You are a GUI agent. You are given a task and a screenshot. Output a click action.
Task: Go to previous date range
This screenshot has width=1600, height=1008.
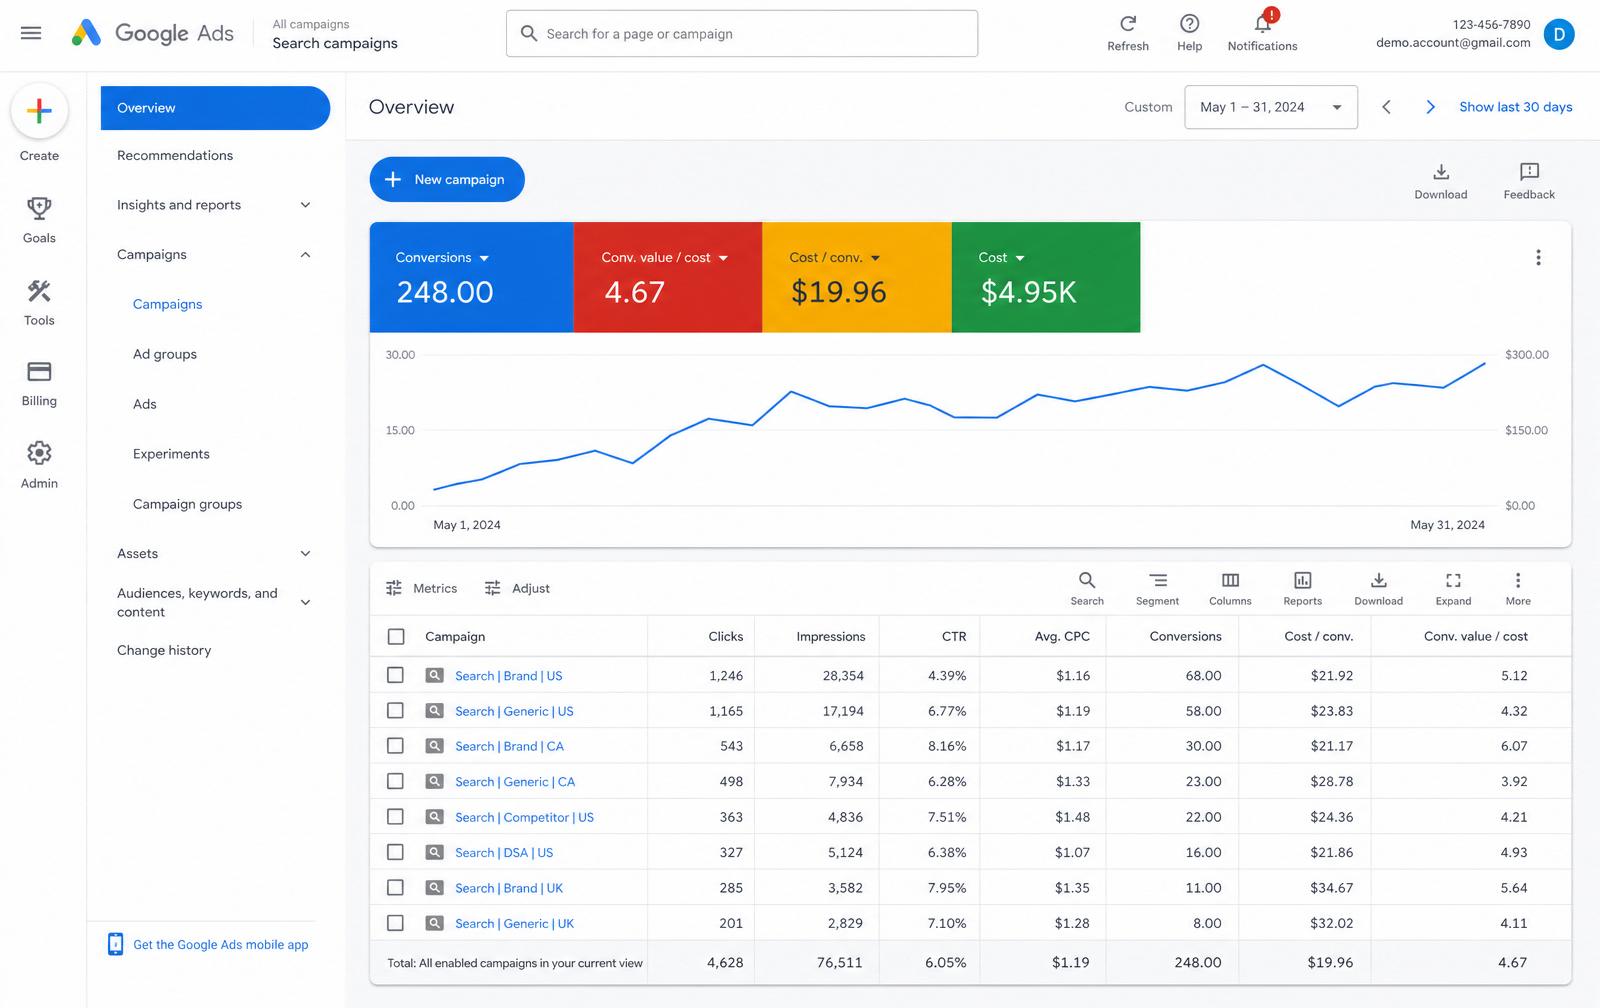[x=1386, y=107]
